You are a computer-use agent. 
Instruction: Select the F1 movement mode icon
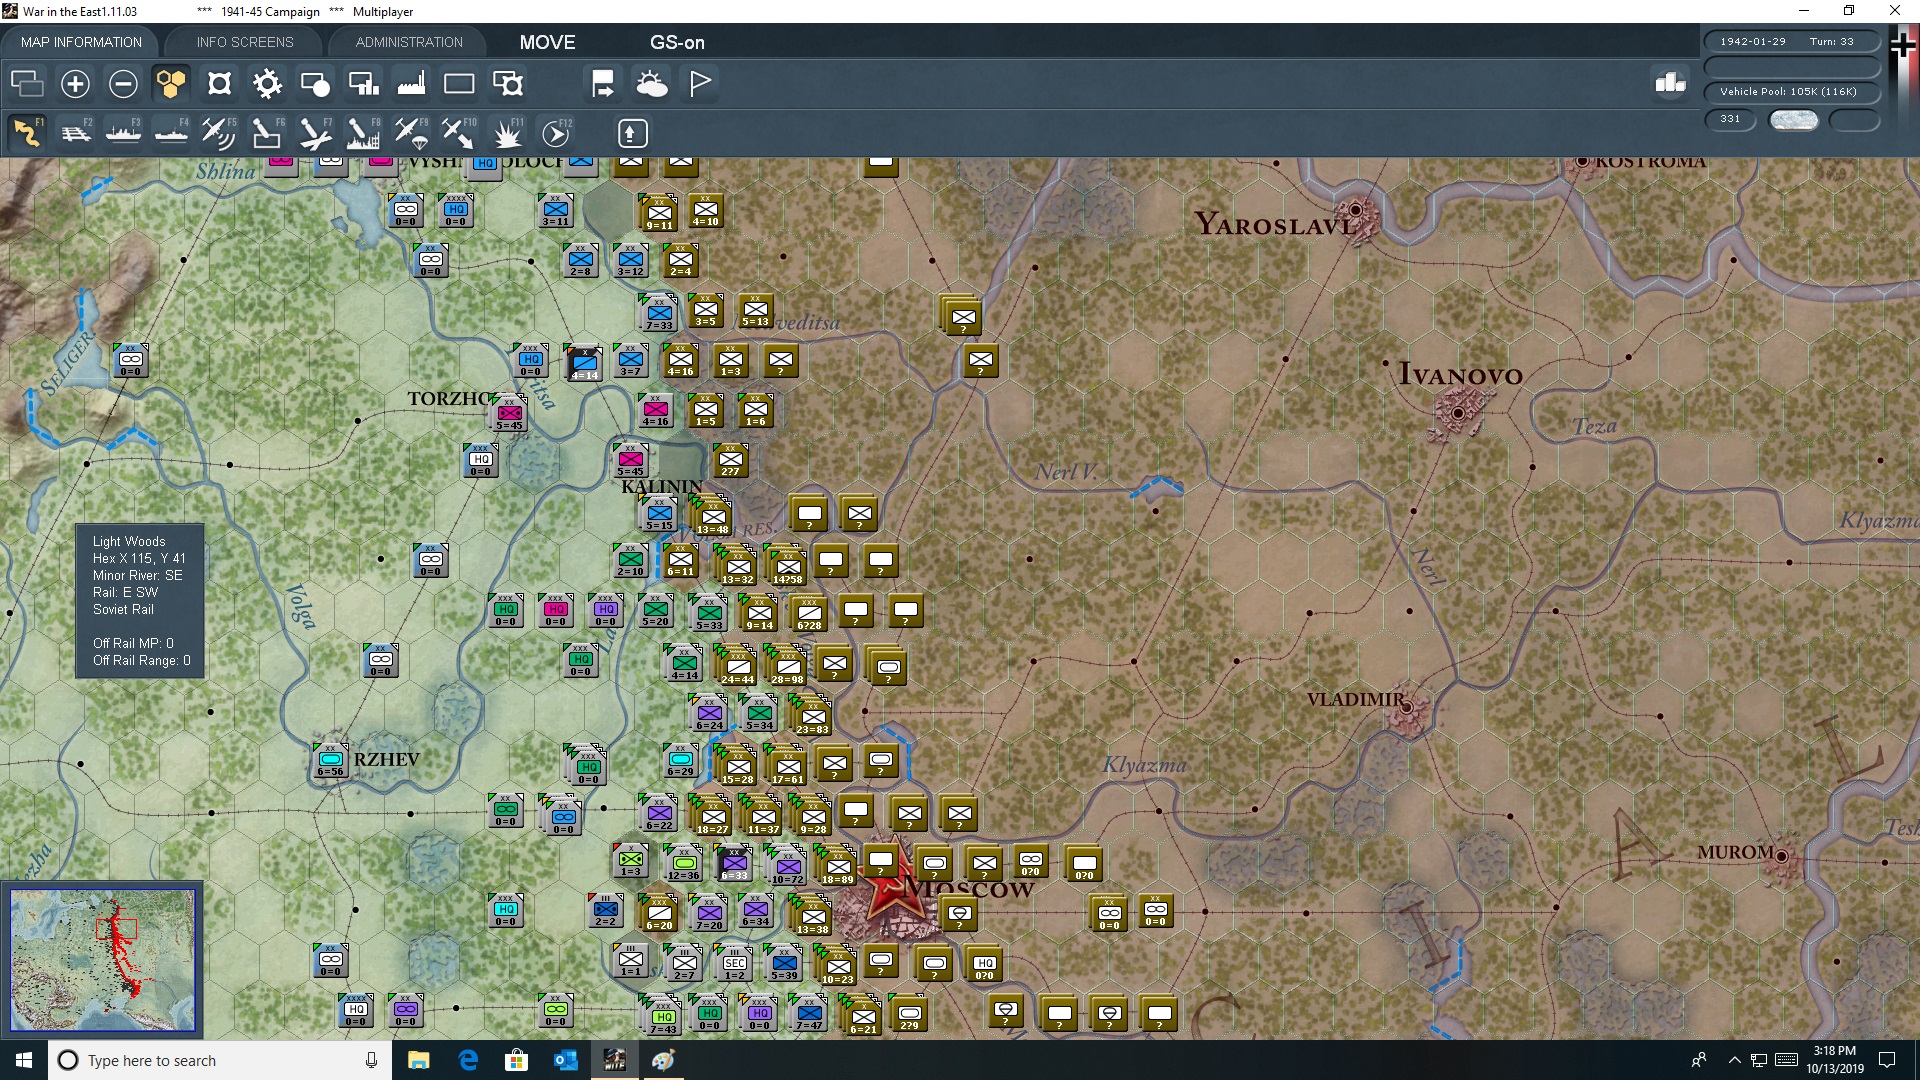coord(27,133)
